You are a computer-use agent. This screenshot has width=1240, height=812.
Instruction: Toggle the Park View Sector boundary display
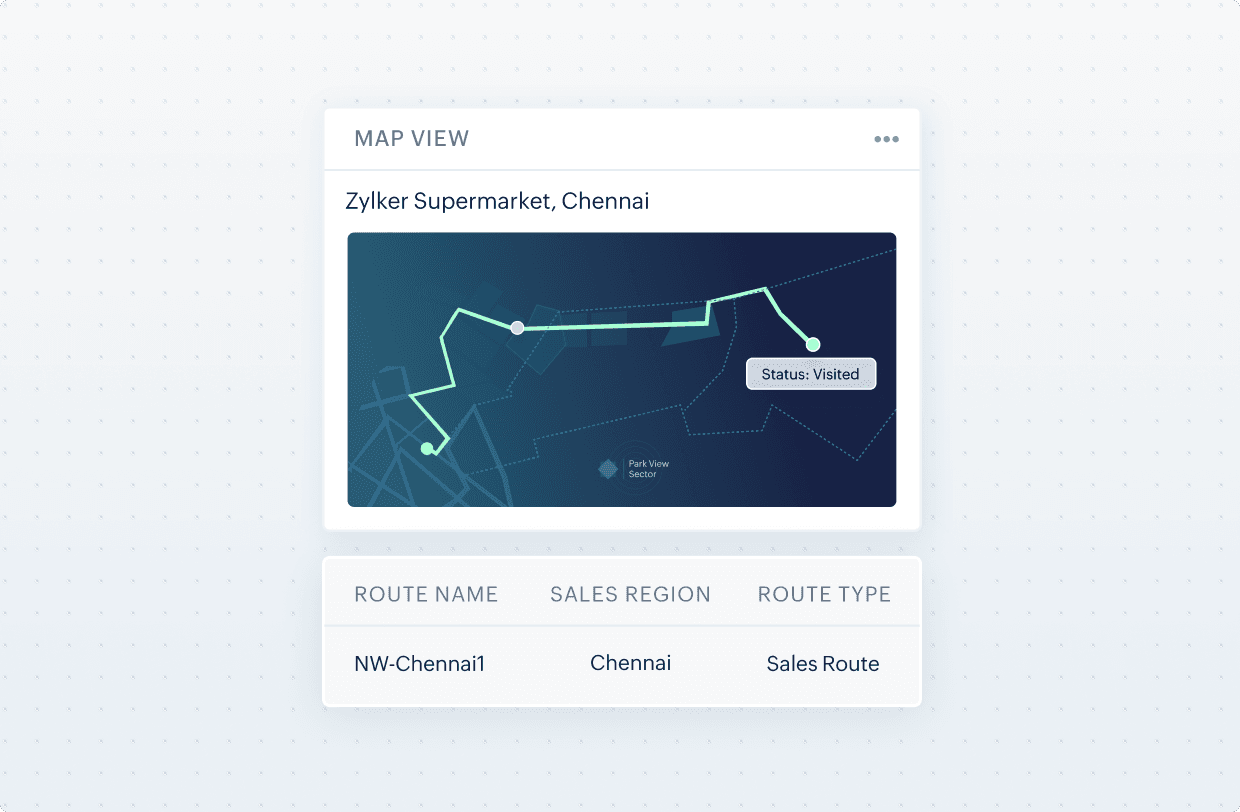(607, 467)
